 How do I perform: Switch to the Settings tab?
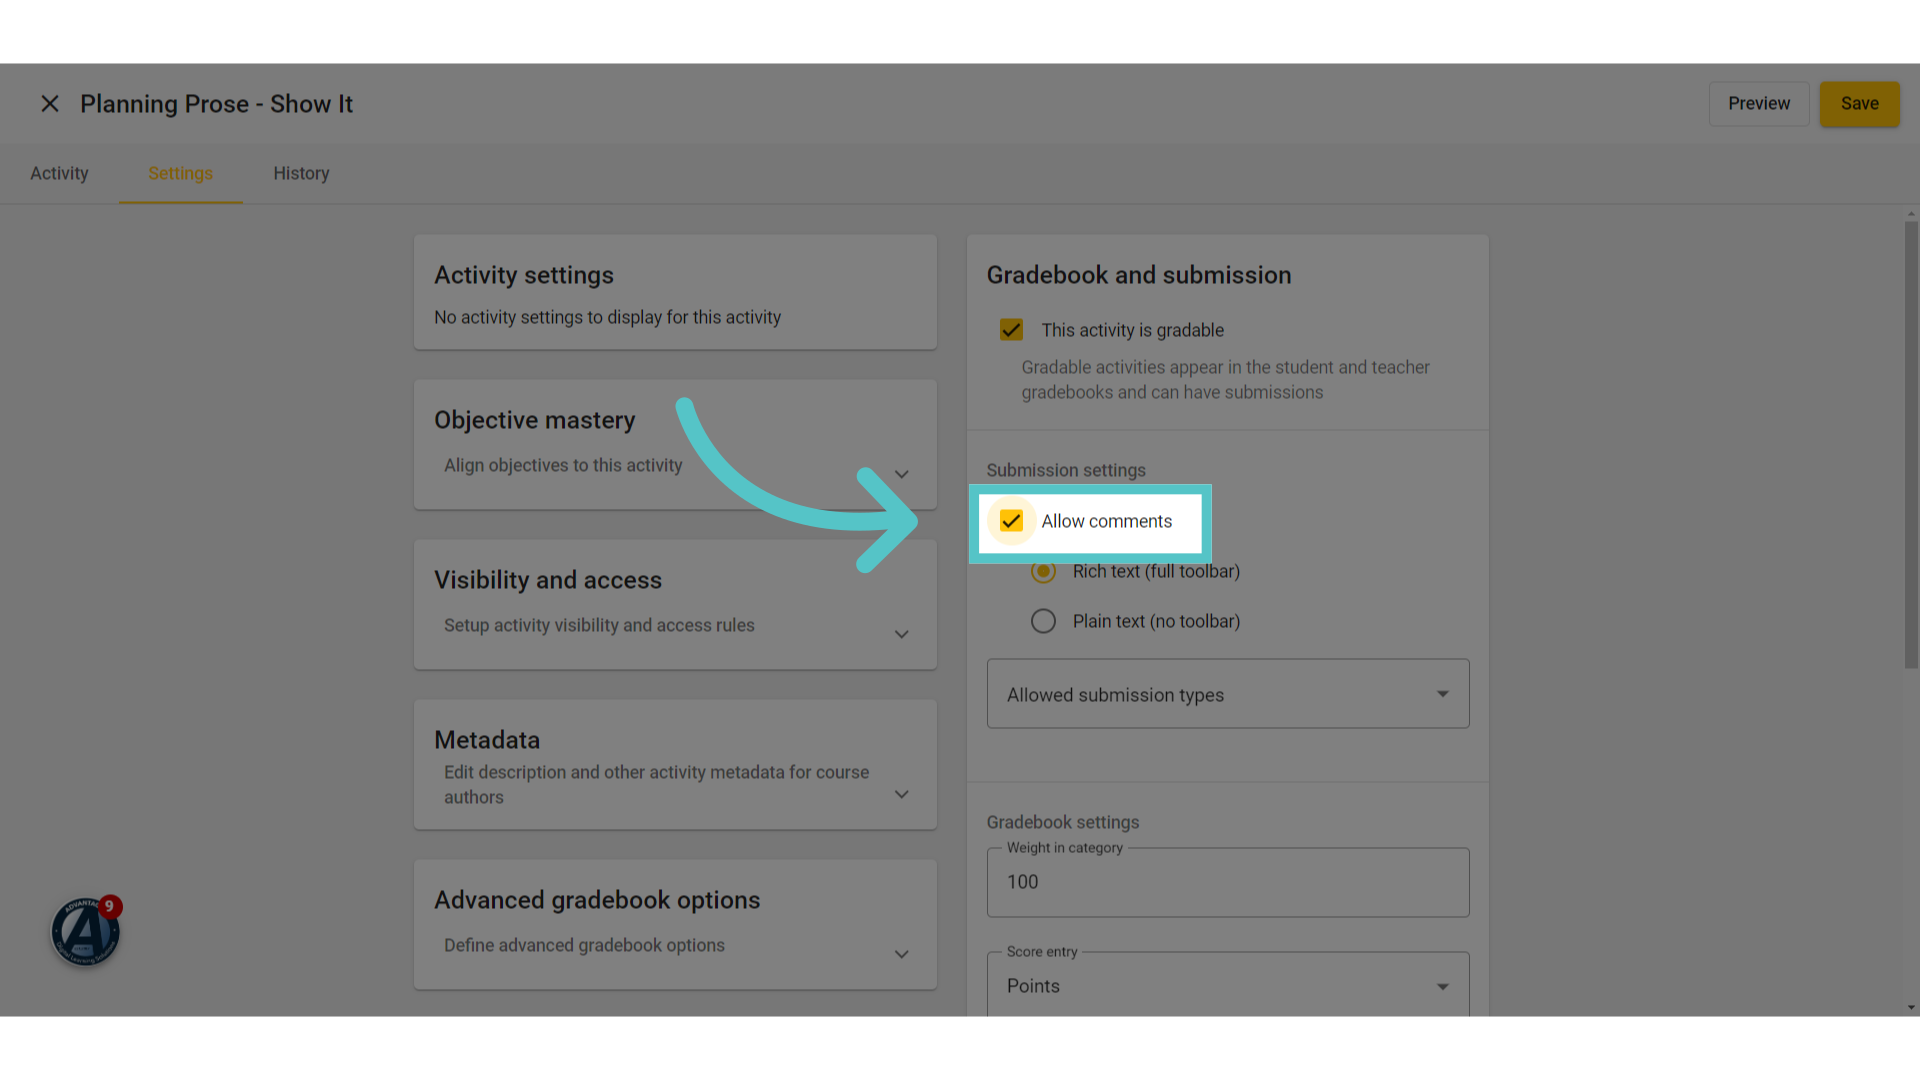coord(180,173)
